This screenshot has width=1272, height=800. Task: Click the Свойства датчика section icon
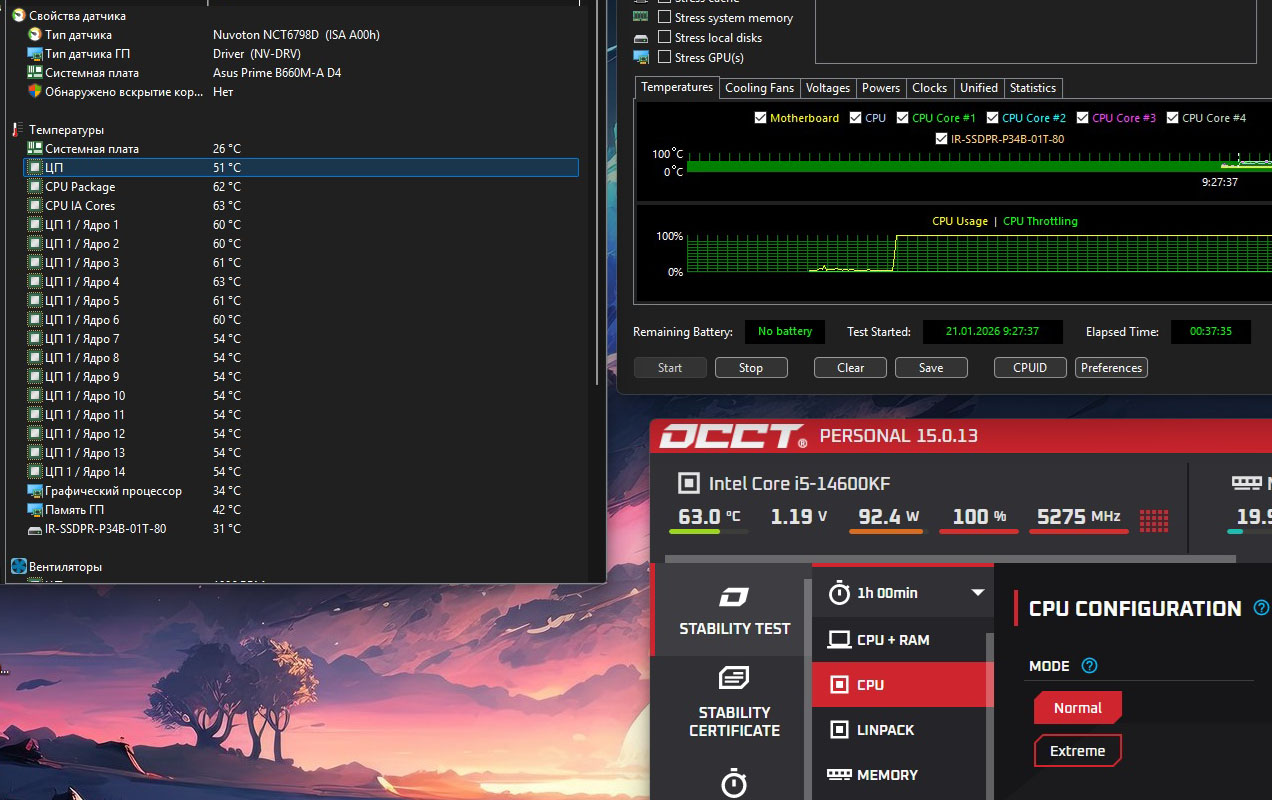pyautogui.click(x=18, y=16)
